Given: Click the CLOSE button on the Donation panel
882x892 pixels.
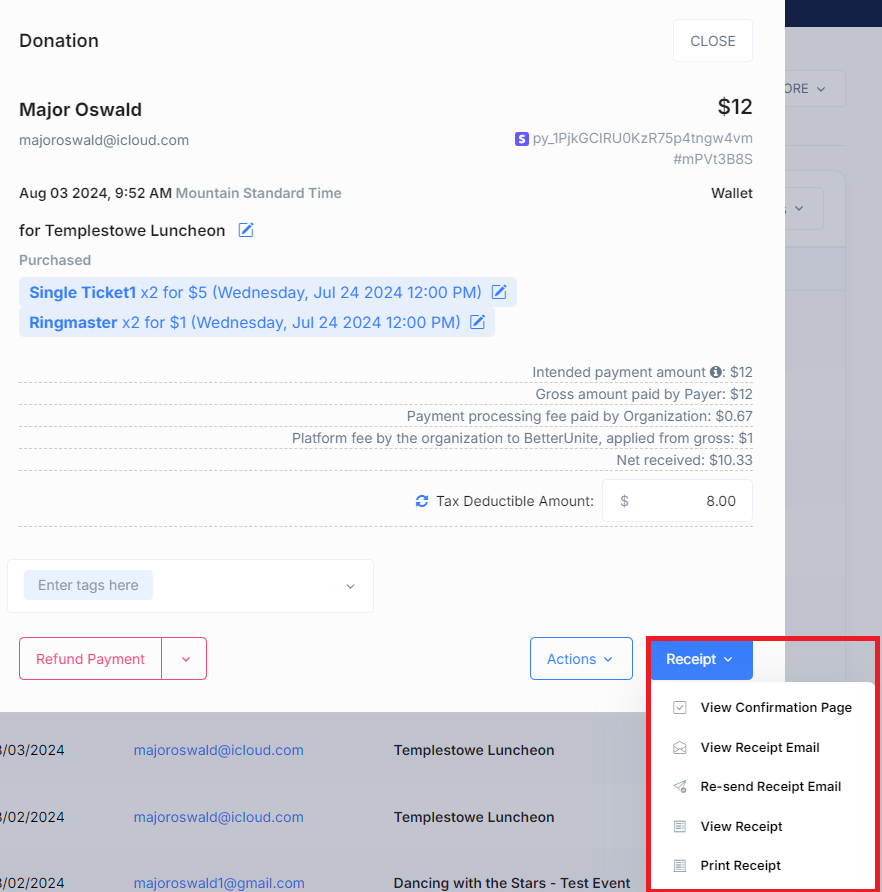Looking at the screenshot, I should click(x=712, y=40).
